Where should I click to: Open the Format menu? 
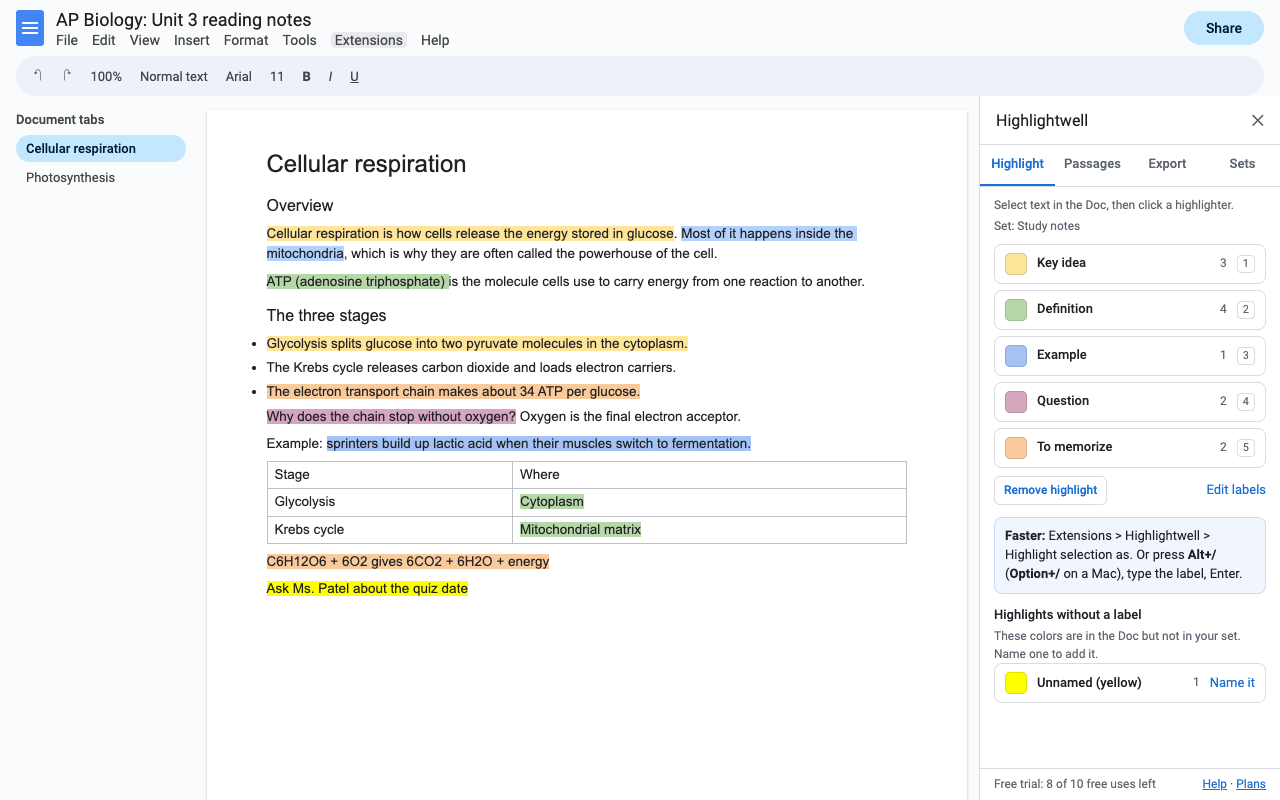[x=246, y=40]
